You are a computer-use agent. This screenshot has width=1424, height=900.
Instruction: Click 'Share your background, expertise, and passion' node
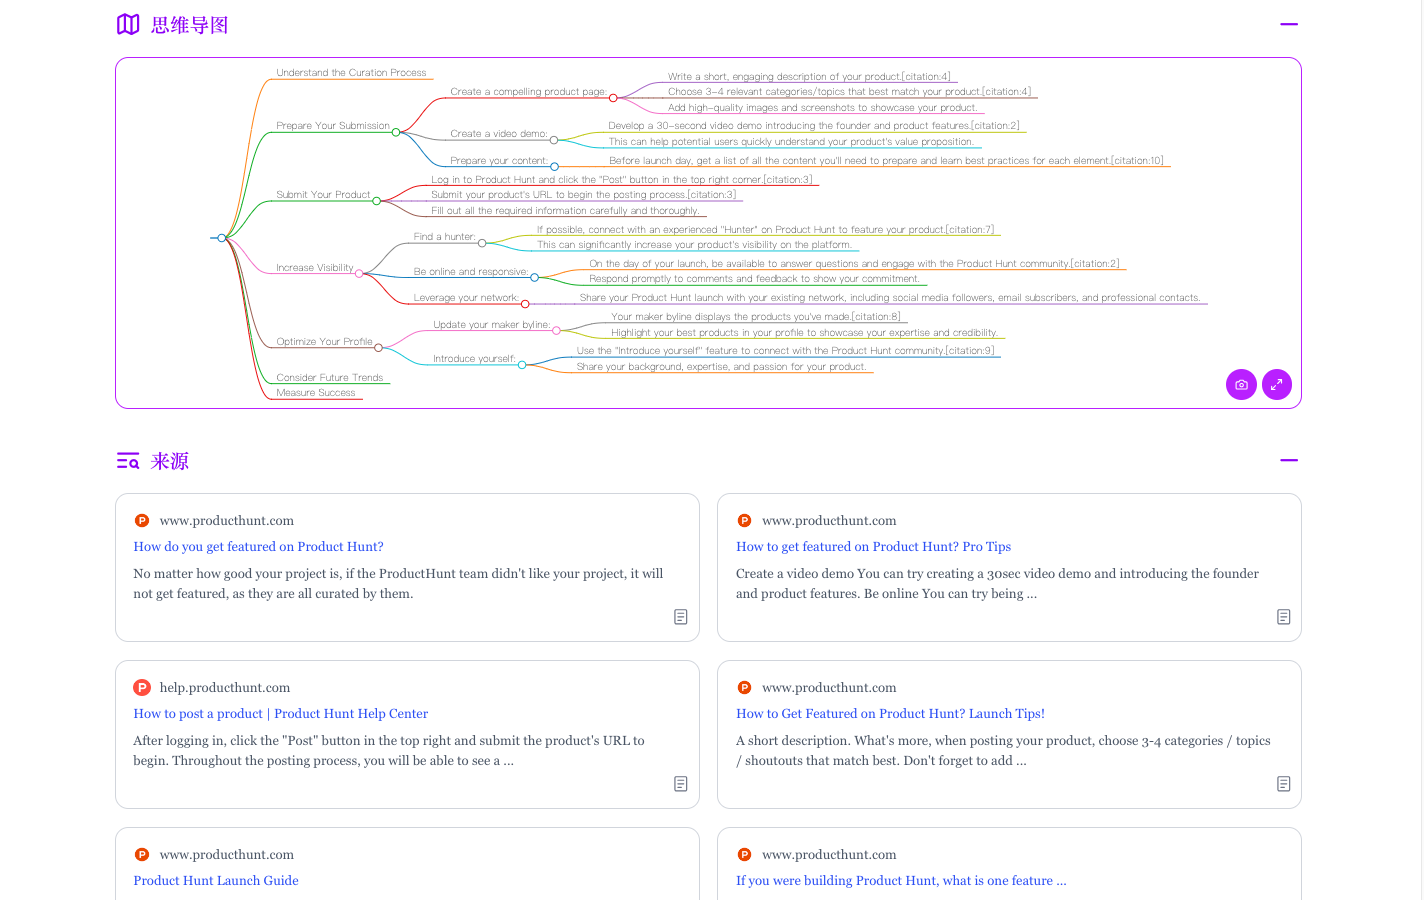[x=721, y=367]
